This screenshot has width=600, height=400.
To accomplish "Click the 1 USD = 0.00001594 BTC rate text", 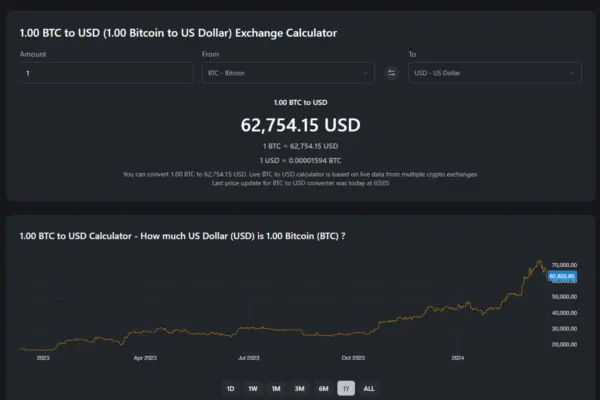I will click(300, 160).
